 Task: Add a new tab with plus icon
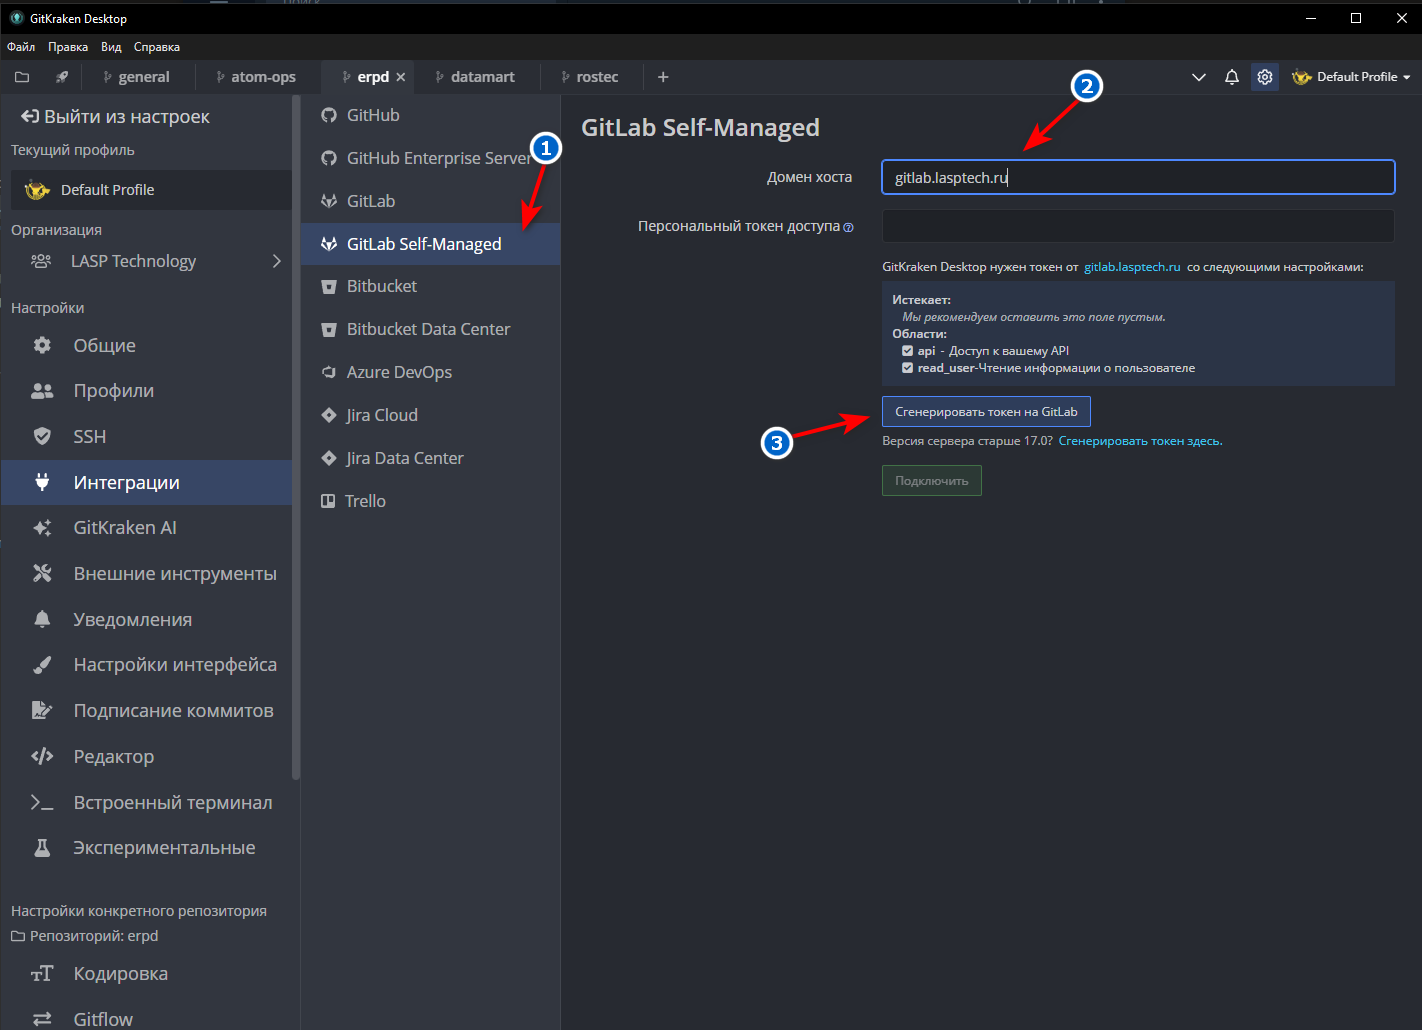click(663, 77)
